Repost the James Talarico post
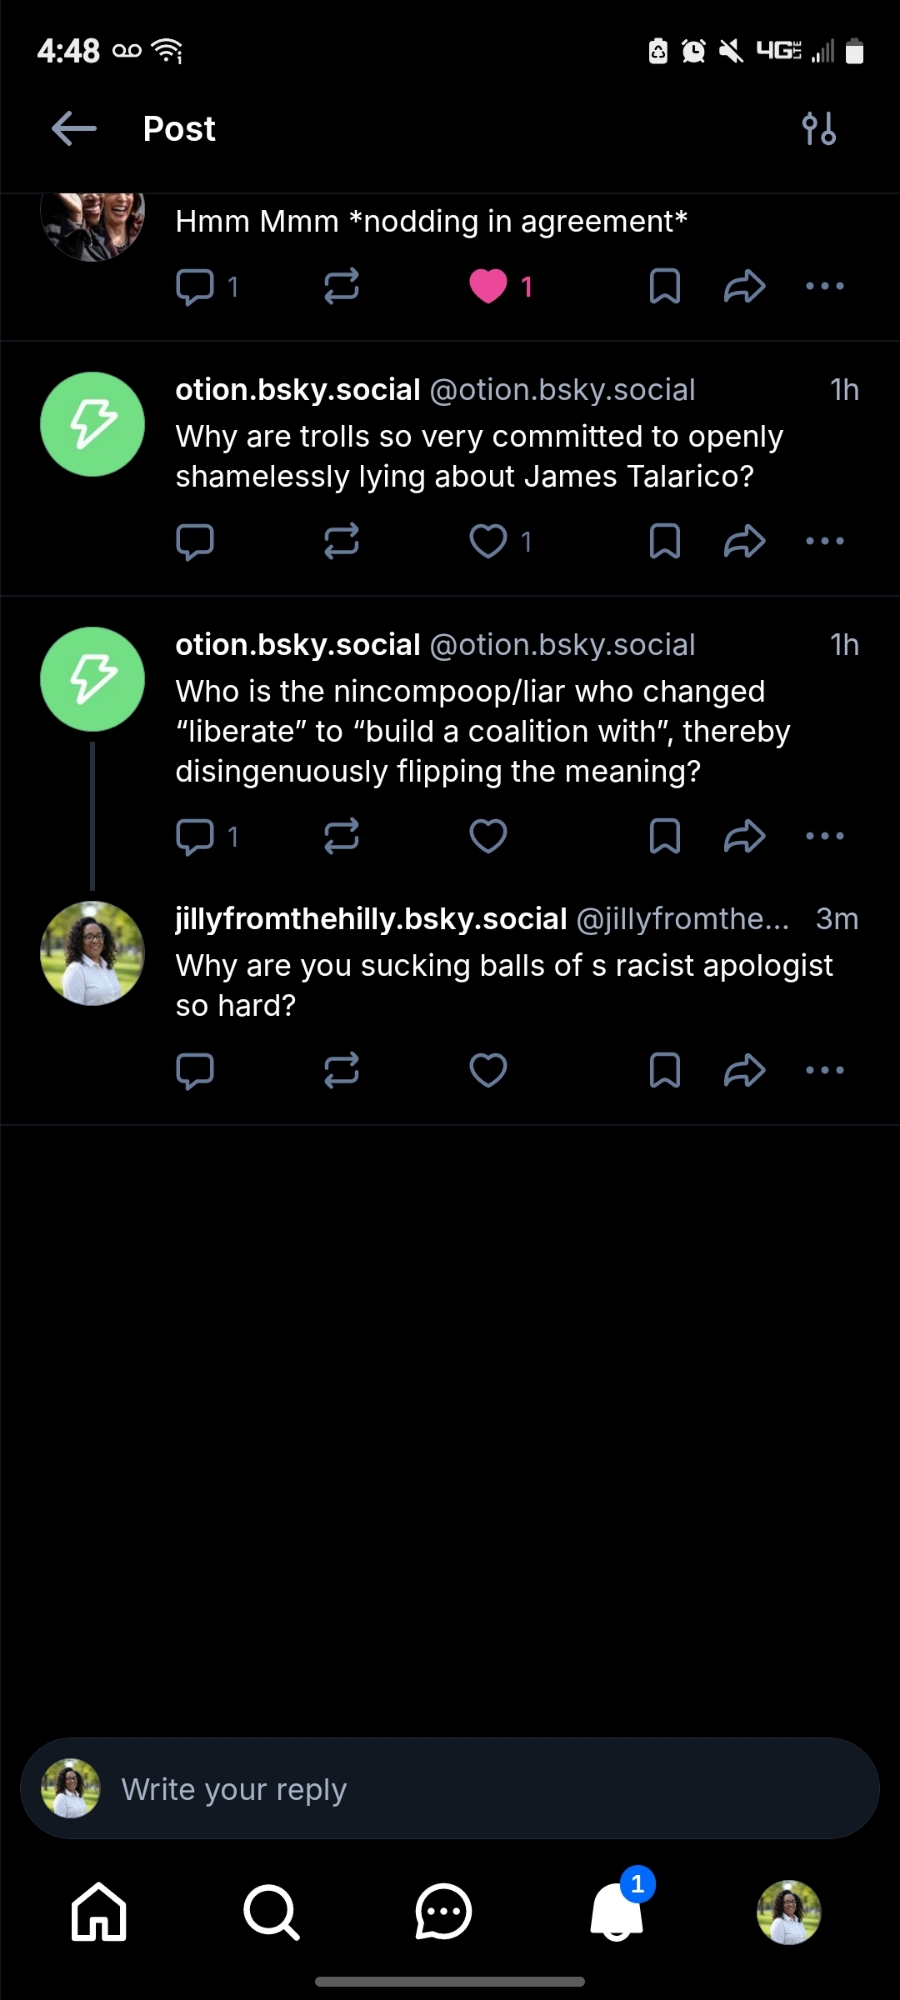The image size is (900, 2000). (341, 541)
